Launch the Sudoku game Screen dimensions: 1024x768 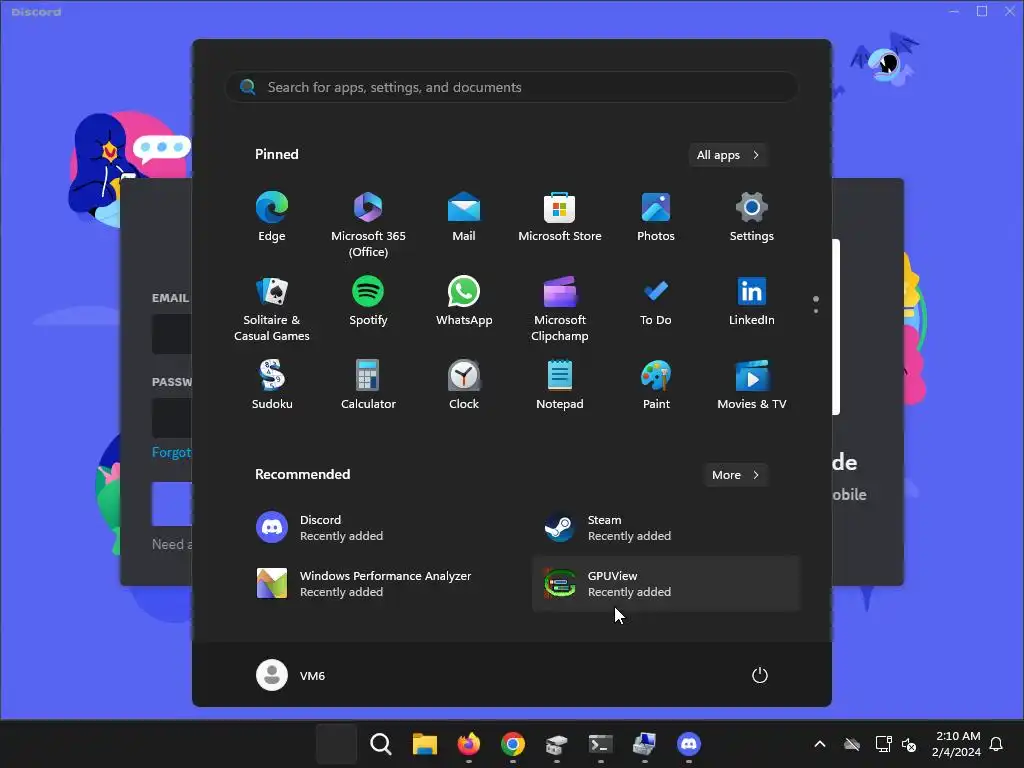[272, 385]
